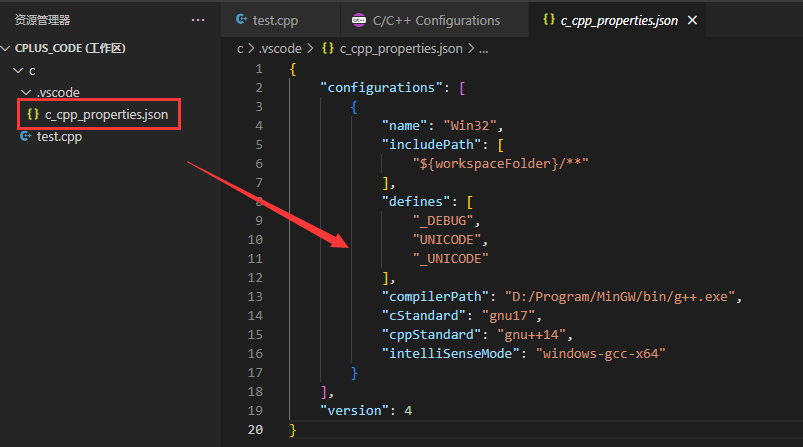Click the trailing ellipsis in the breadcrumb
803x447 pixels.
(x=483, y=48)
